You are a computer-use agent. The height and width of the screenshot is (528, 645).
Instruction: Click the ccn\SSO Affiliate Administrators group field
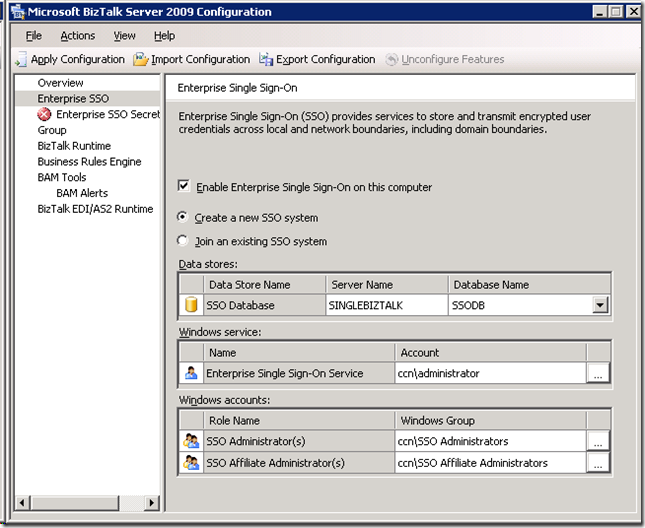pos(490,463)
